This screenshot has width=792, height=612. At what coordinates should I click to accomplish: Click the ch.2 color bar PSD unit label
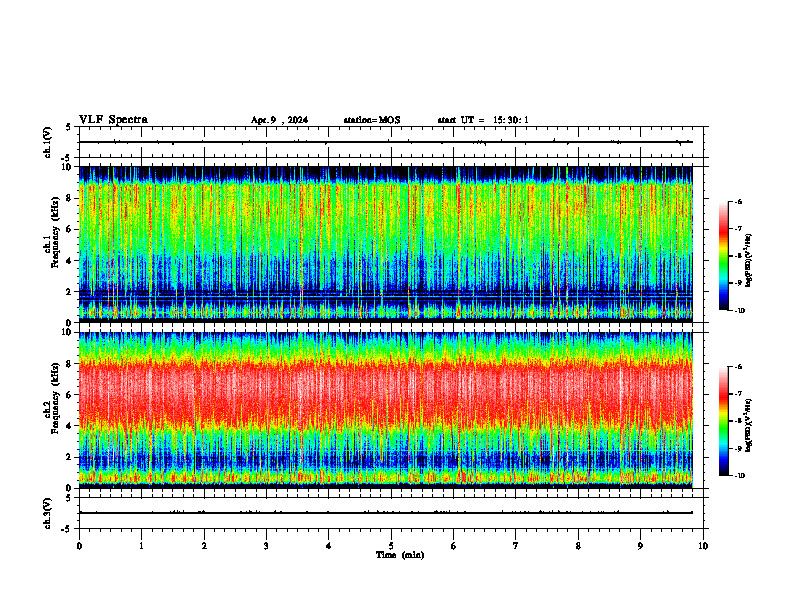click(x=749, y=424)
